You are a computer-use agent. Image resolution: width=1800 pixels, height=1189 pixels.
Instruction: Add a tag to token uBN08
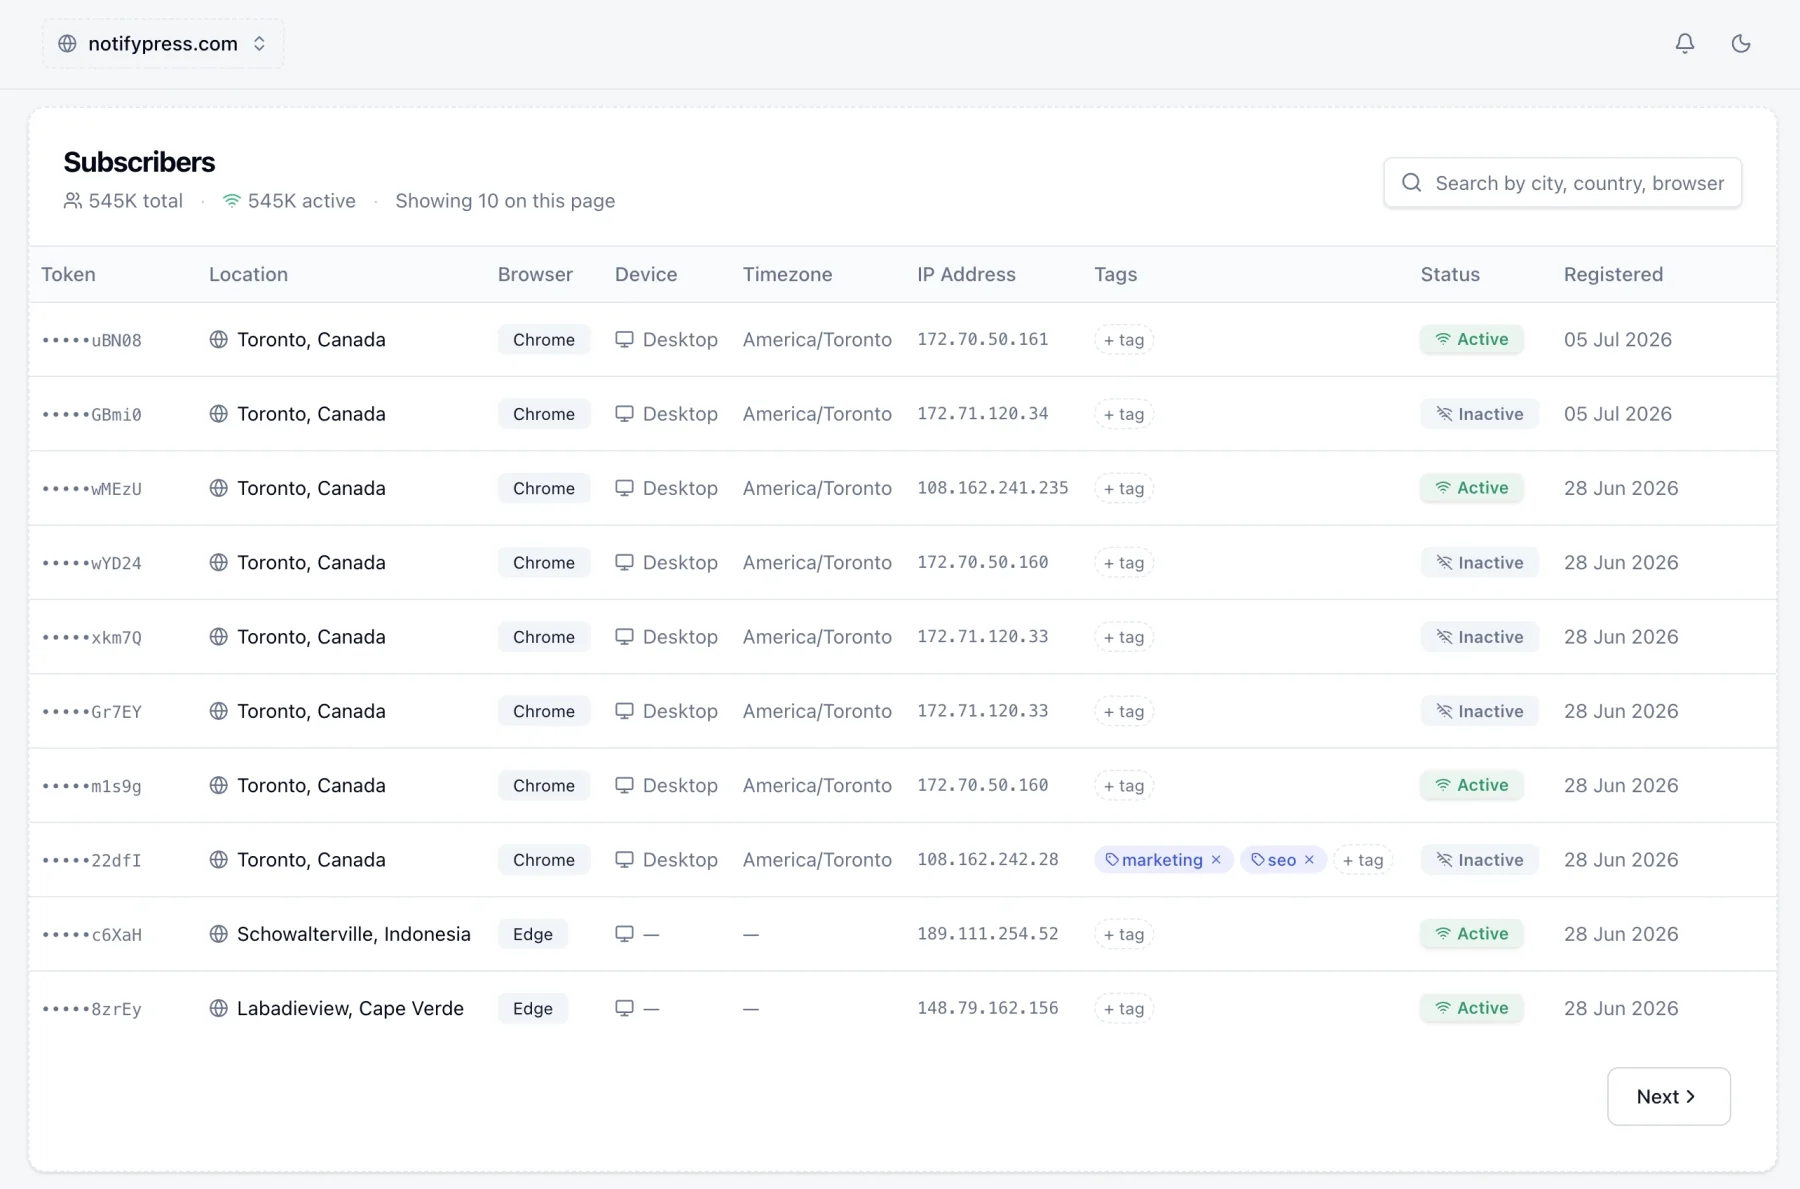pos(1124,340)
